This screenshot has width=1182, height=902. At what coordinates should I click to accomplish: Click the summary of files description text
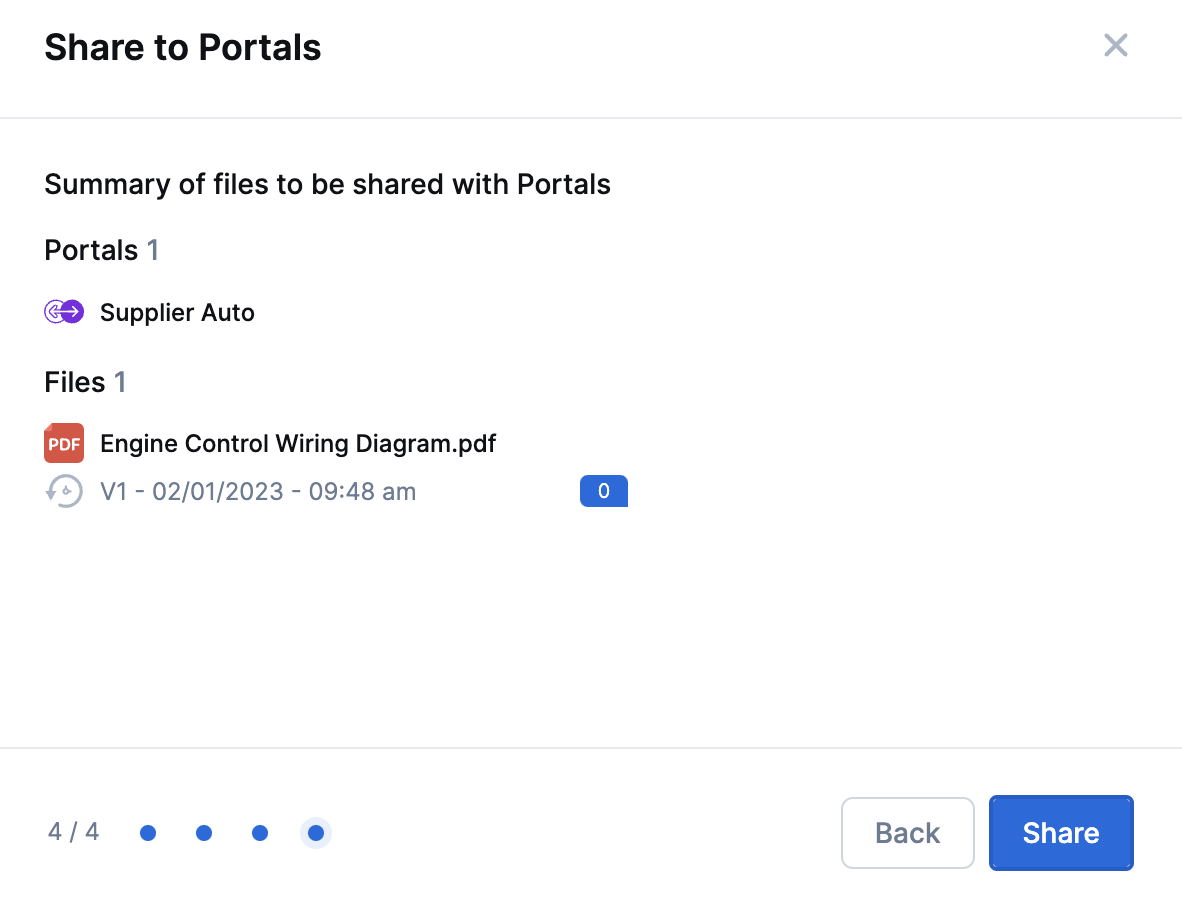click(x=327, y=184)
